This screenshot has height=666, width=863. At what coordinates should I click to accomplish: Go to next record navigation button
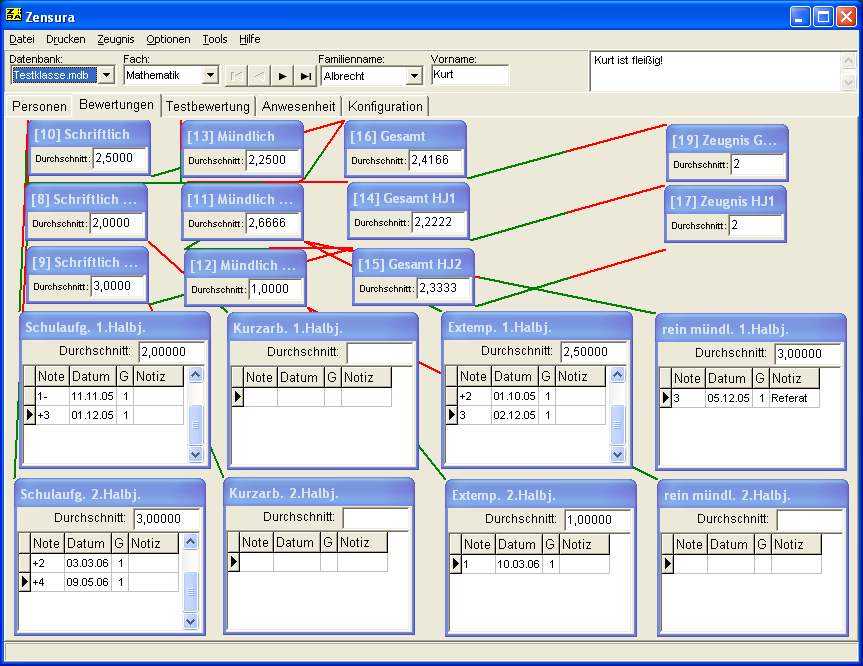pos(282,75)
